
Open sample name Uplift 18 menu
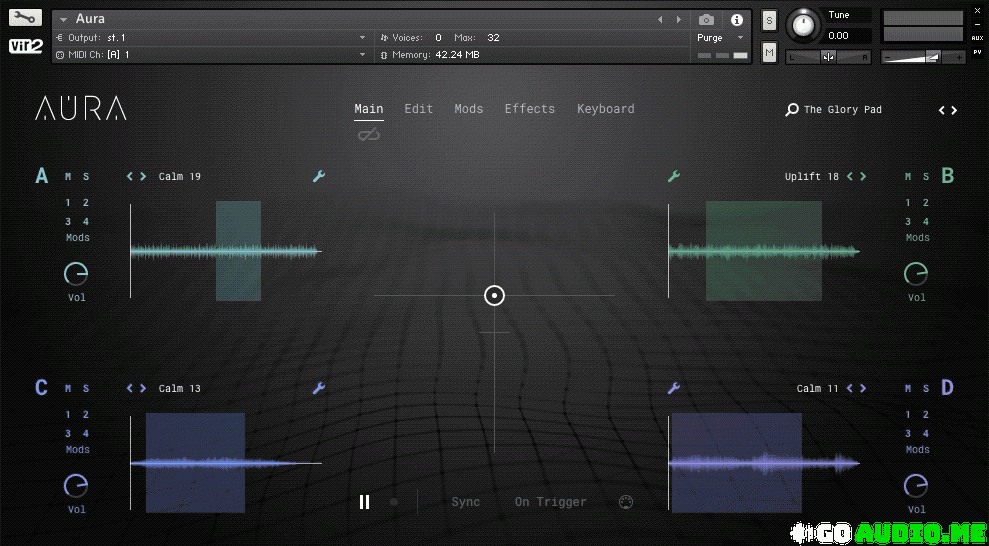pos(812,177)
